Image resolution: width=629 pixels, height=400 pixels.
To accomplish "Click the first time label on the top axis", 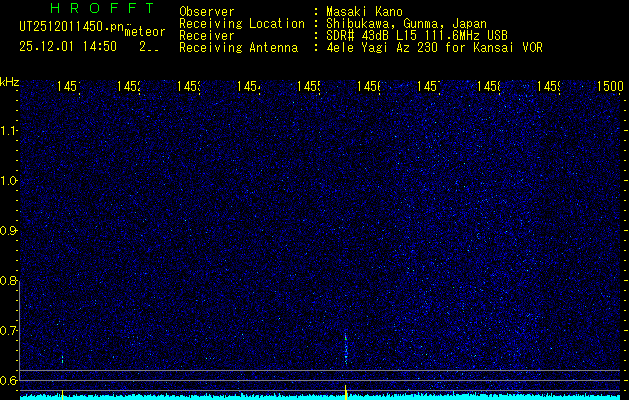I will coord(69,88).
